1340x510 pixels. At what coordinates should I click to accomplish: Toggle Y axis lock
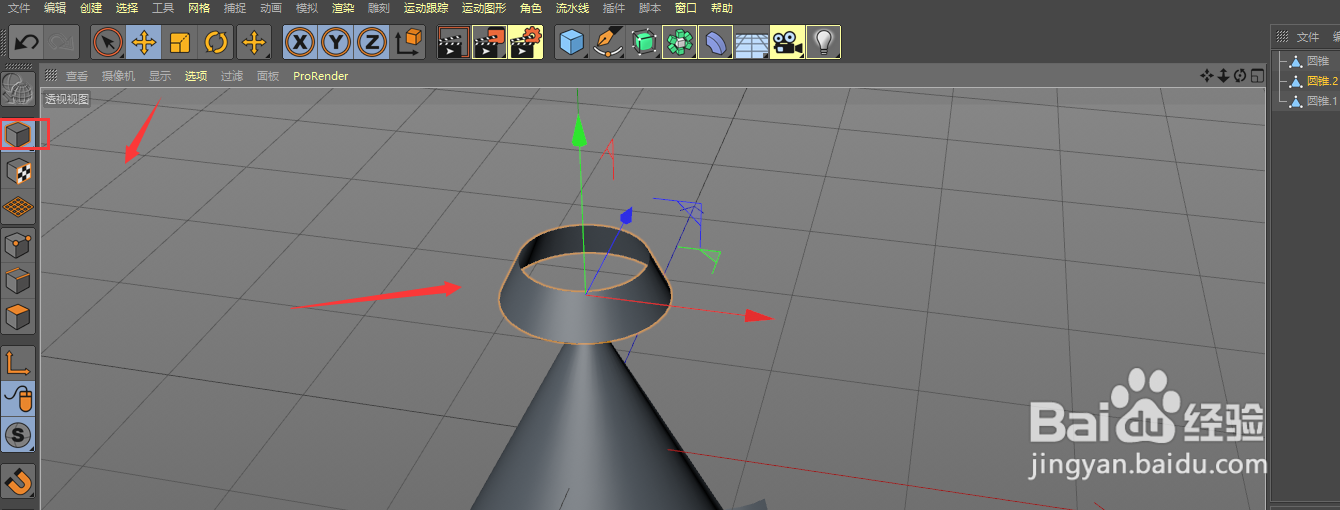[336, 42]
